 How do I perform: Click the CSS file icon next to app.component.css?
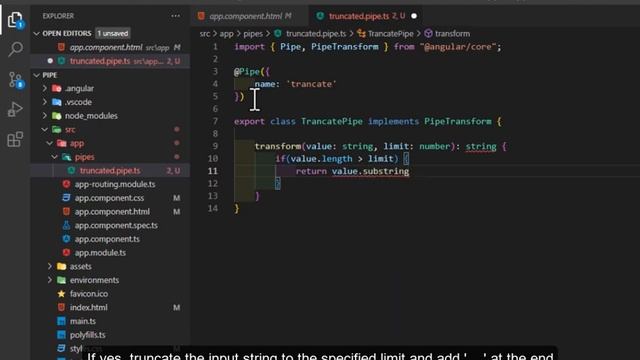point(66,198)
